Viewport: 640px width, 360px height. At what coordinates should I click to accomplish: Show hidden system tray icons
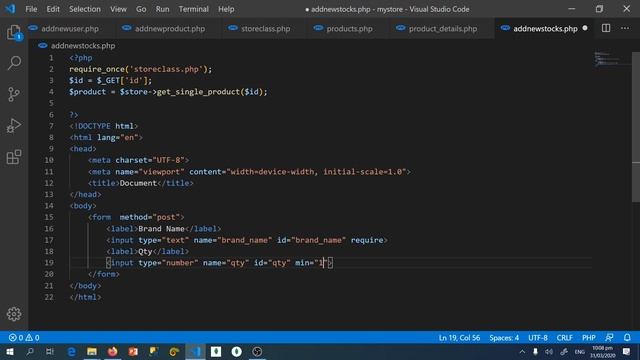(x=522, y=351)
